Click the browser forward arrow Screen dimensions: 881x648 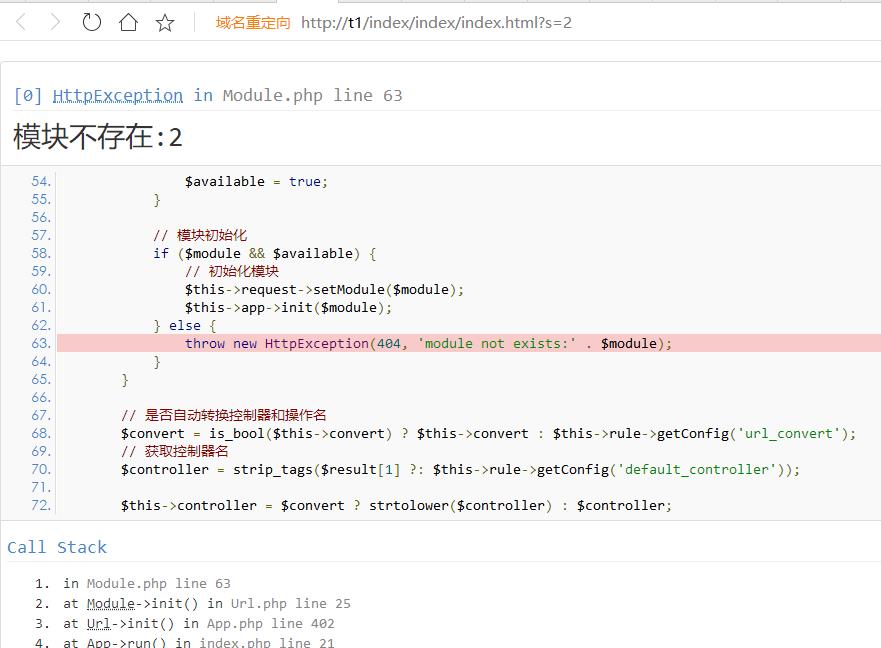56,22
